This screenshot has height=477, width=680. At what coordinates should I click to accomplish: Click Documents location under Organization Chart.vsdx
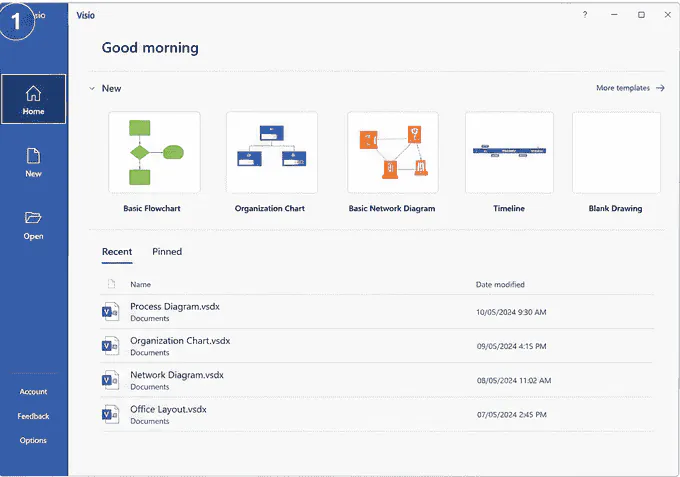click(150, 353)
